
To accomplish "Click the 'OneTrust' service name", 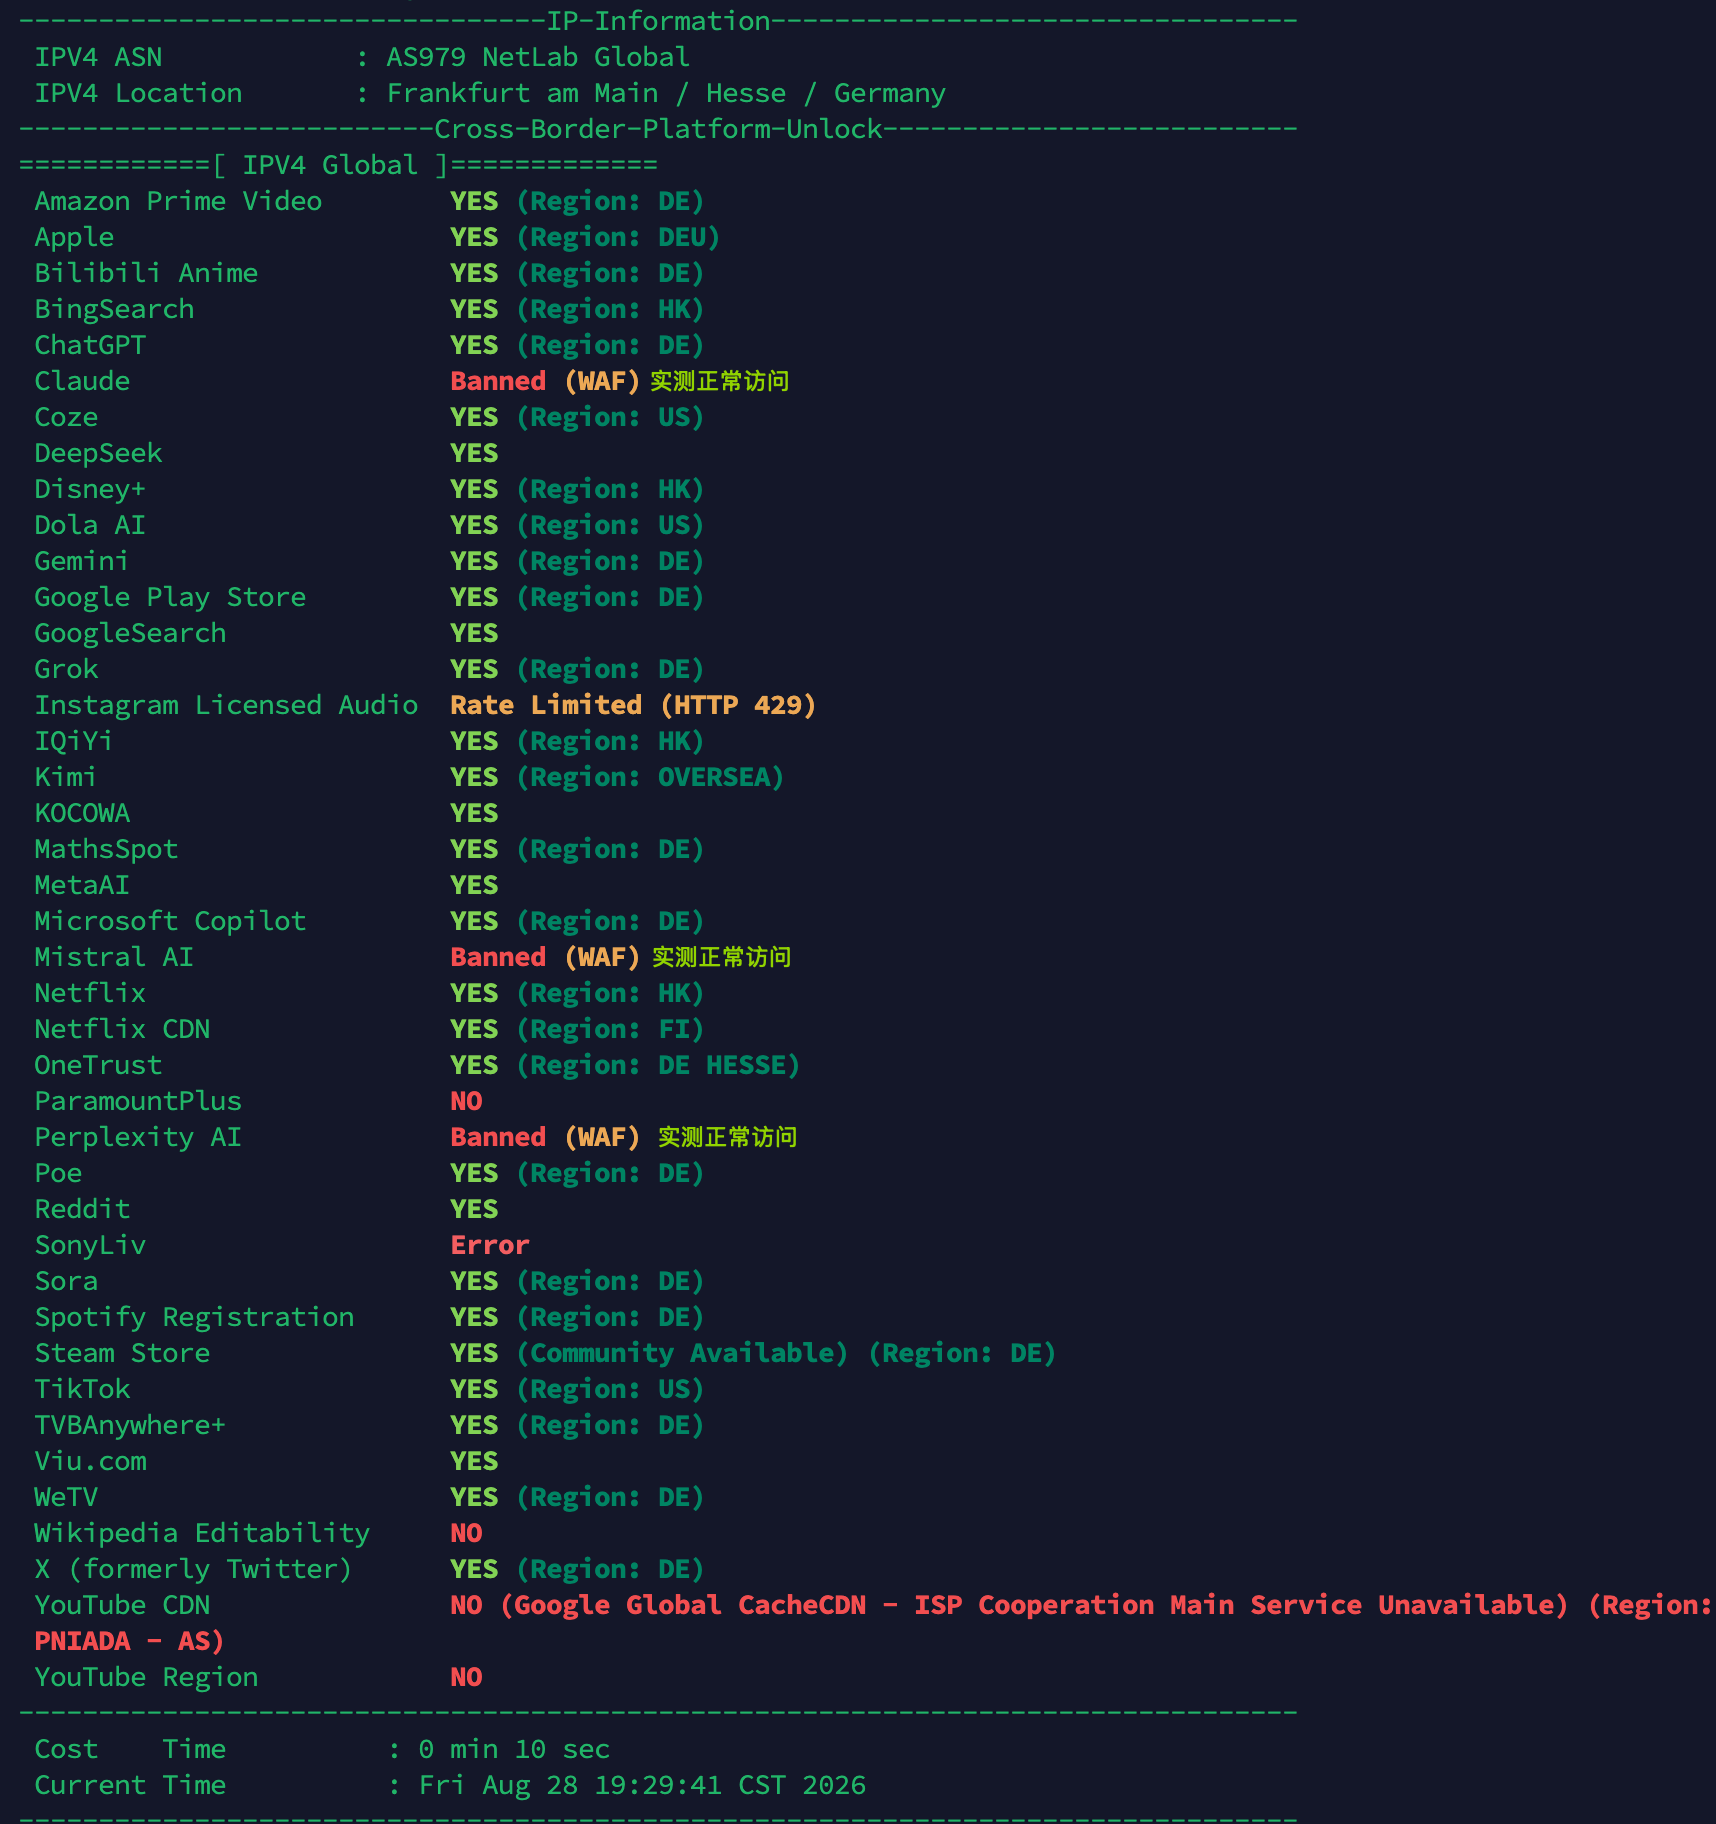I will pyautogui.click(x=98, y=1065).
